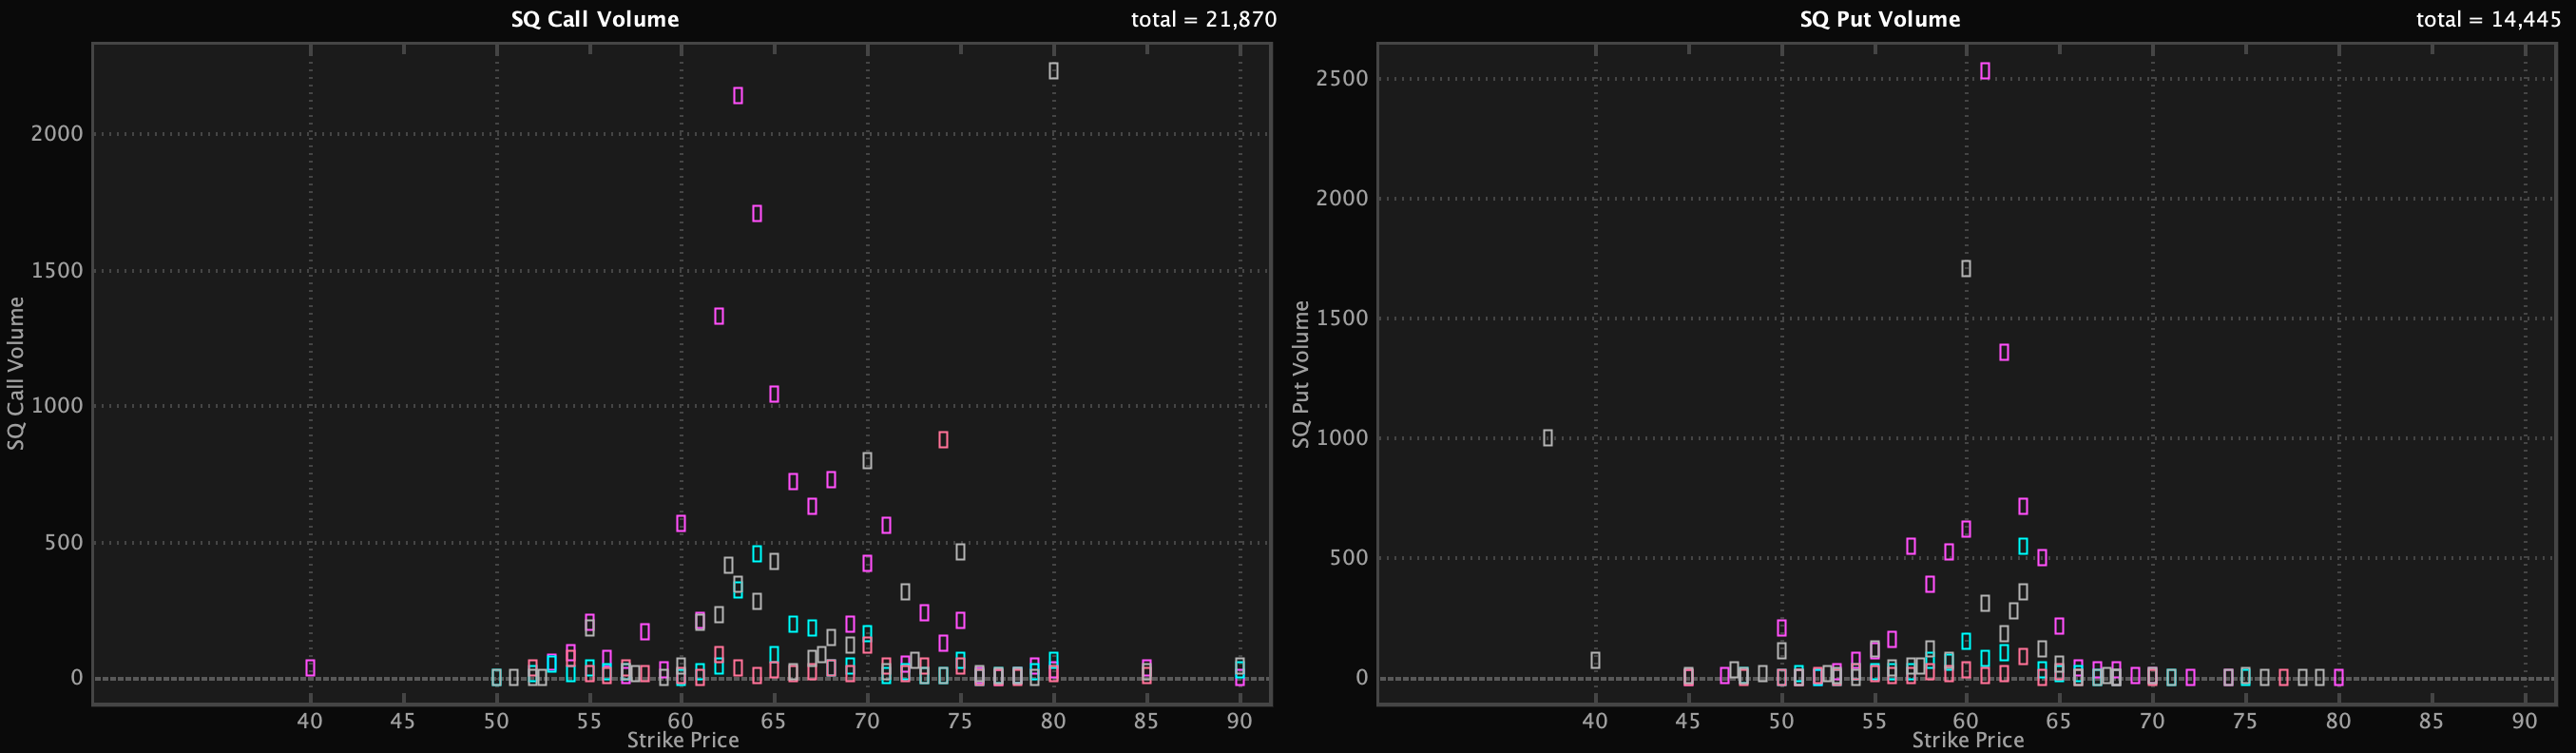Image resolution: width=2576 pixels, height=753 pixels.
Task: Select magenta call marker at strike 64 near 1700
Action: 757,214
